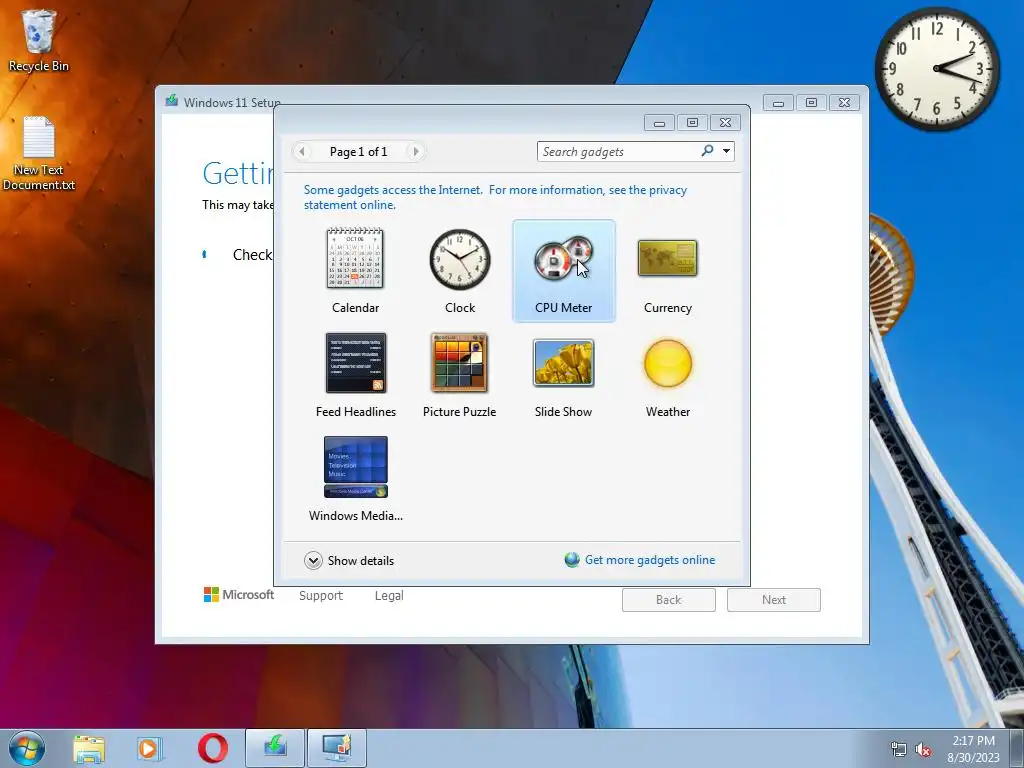
Task: Click the muted volume tray icon
Action: (x=923, y=749)
